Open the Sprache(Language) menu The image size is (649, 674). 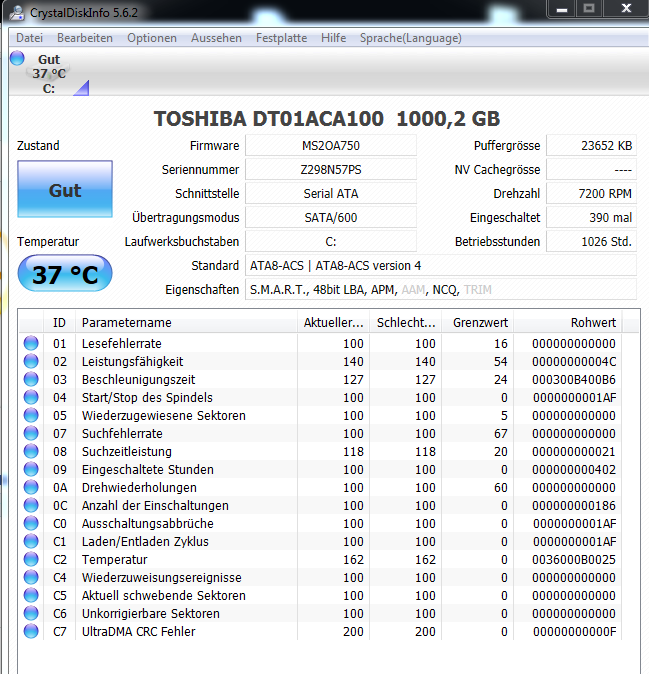coord(410,38)
